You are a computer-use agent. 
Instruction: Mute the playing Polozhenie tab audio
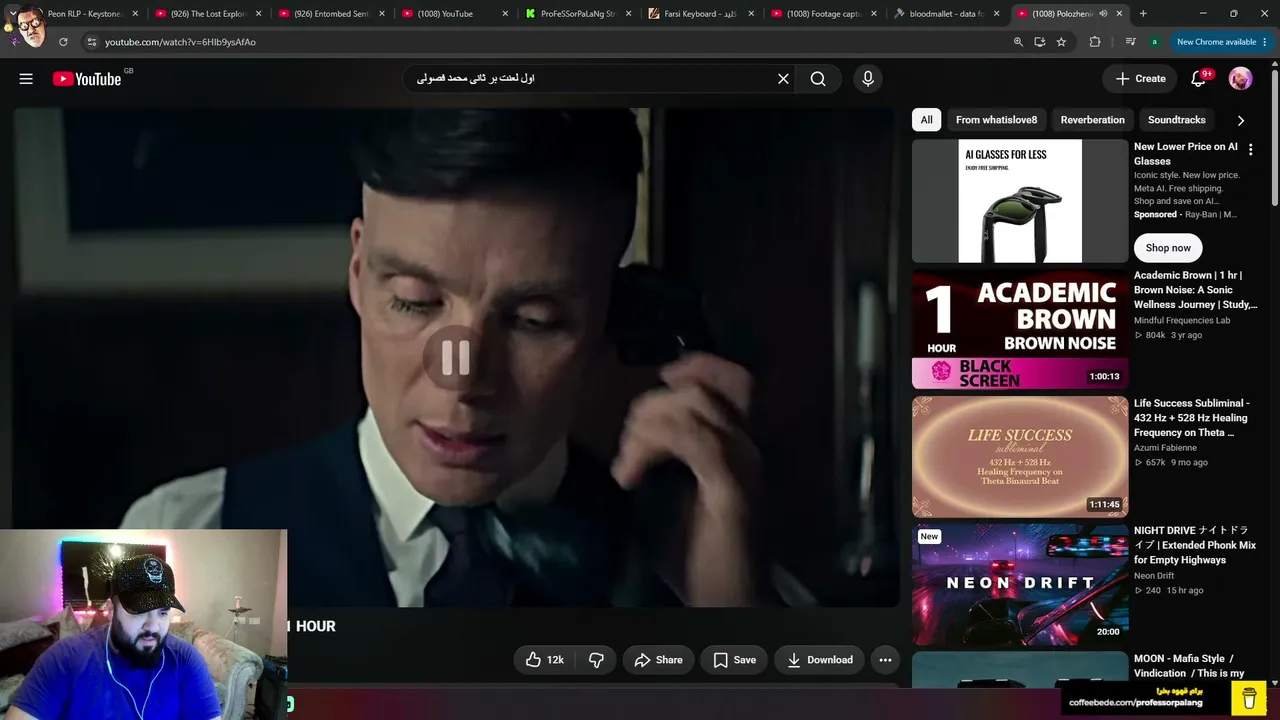pos(1103,14)
